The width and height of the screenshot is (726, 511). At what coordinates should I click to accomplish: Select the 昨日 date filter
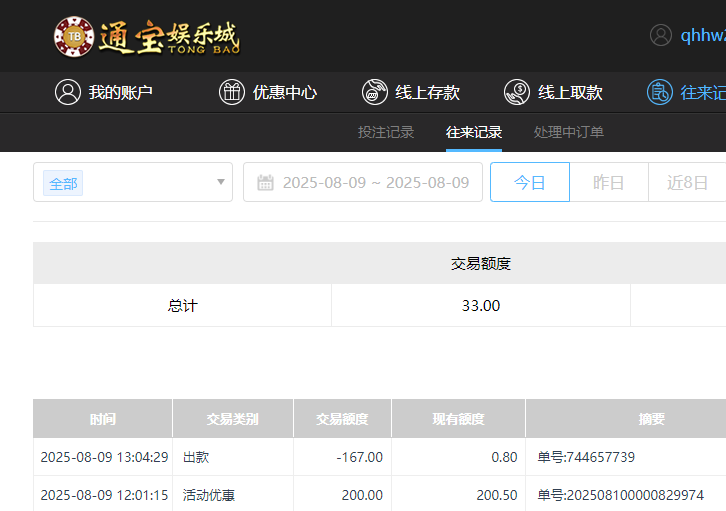click(608, 183)
